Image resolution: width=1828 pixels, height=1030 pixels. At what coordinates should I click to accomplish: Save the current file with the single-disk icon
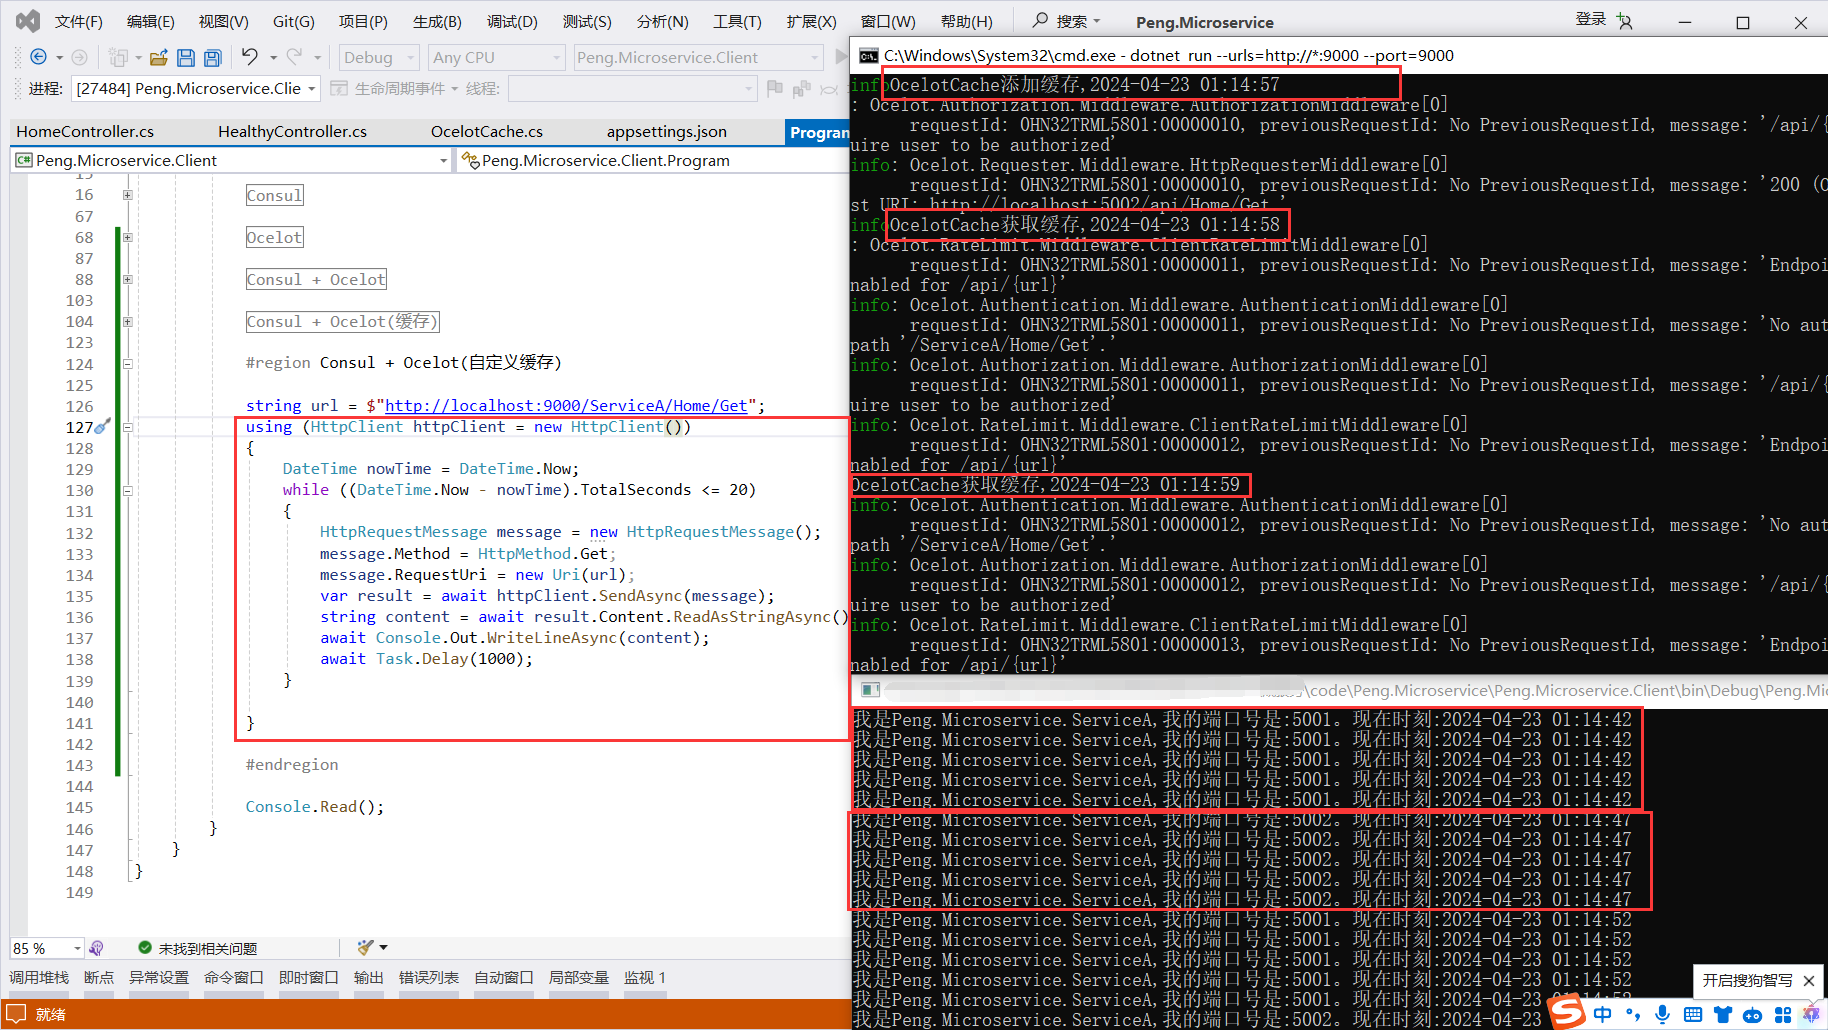186,58
